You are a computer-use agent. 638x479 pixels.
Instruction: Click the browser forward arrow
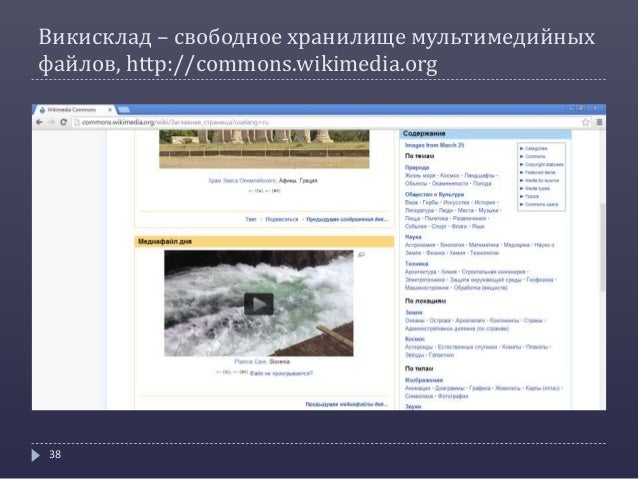pyautogui.click(x=51, y=122)
